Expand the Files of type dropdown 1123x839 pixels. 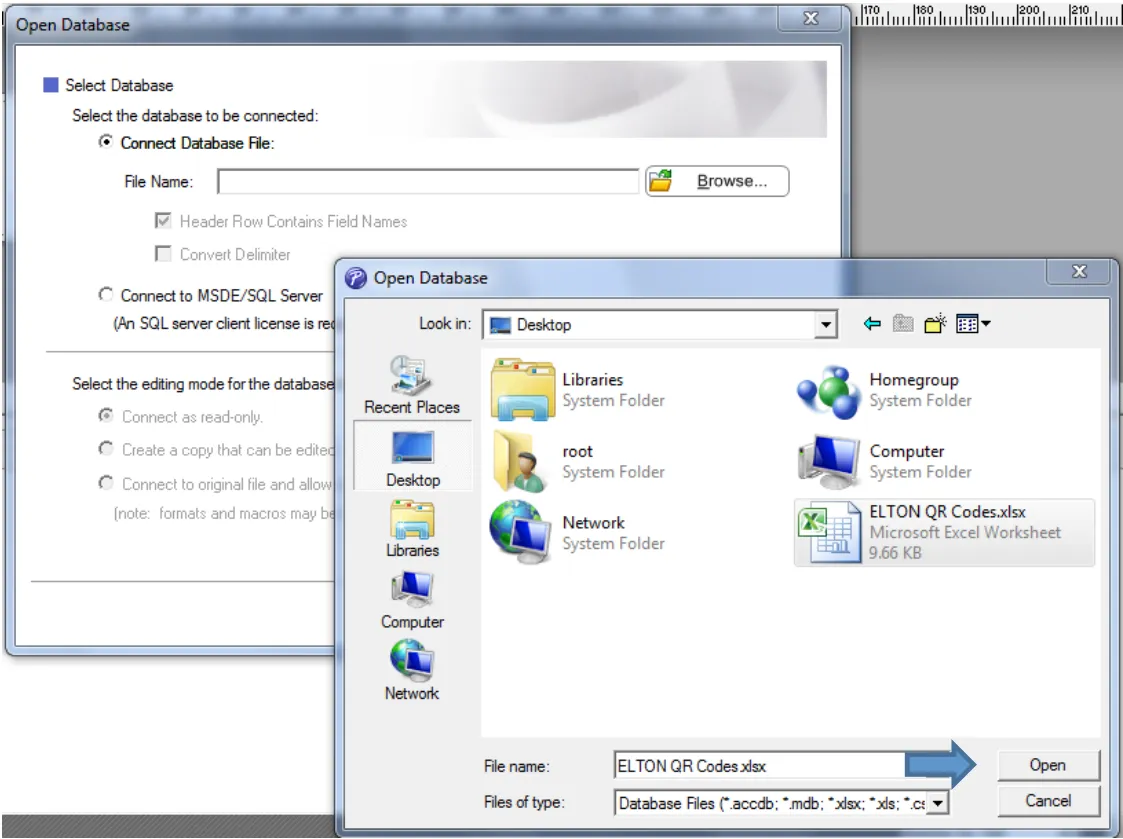(x=937, y=802)
